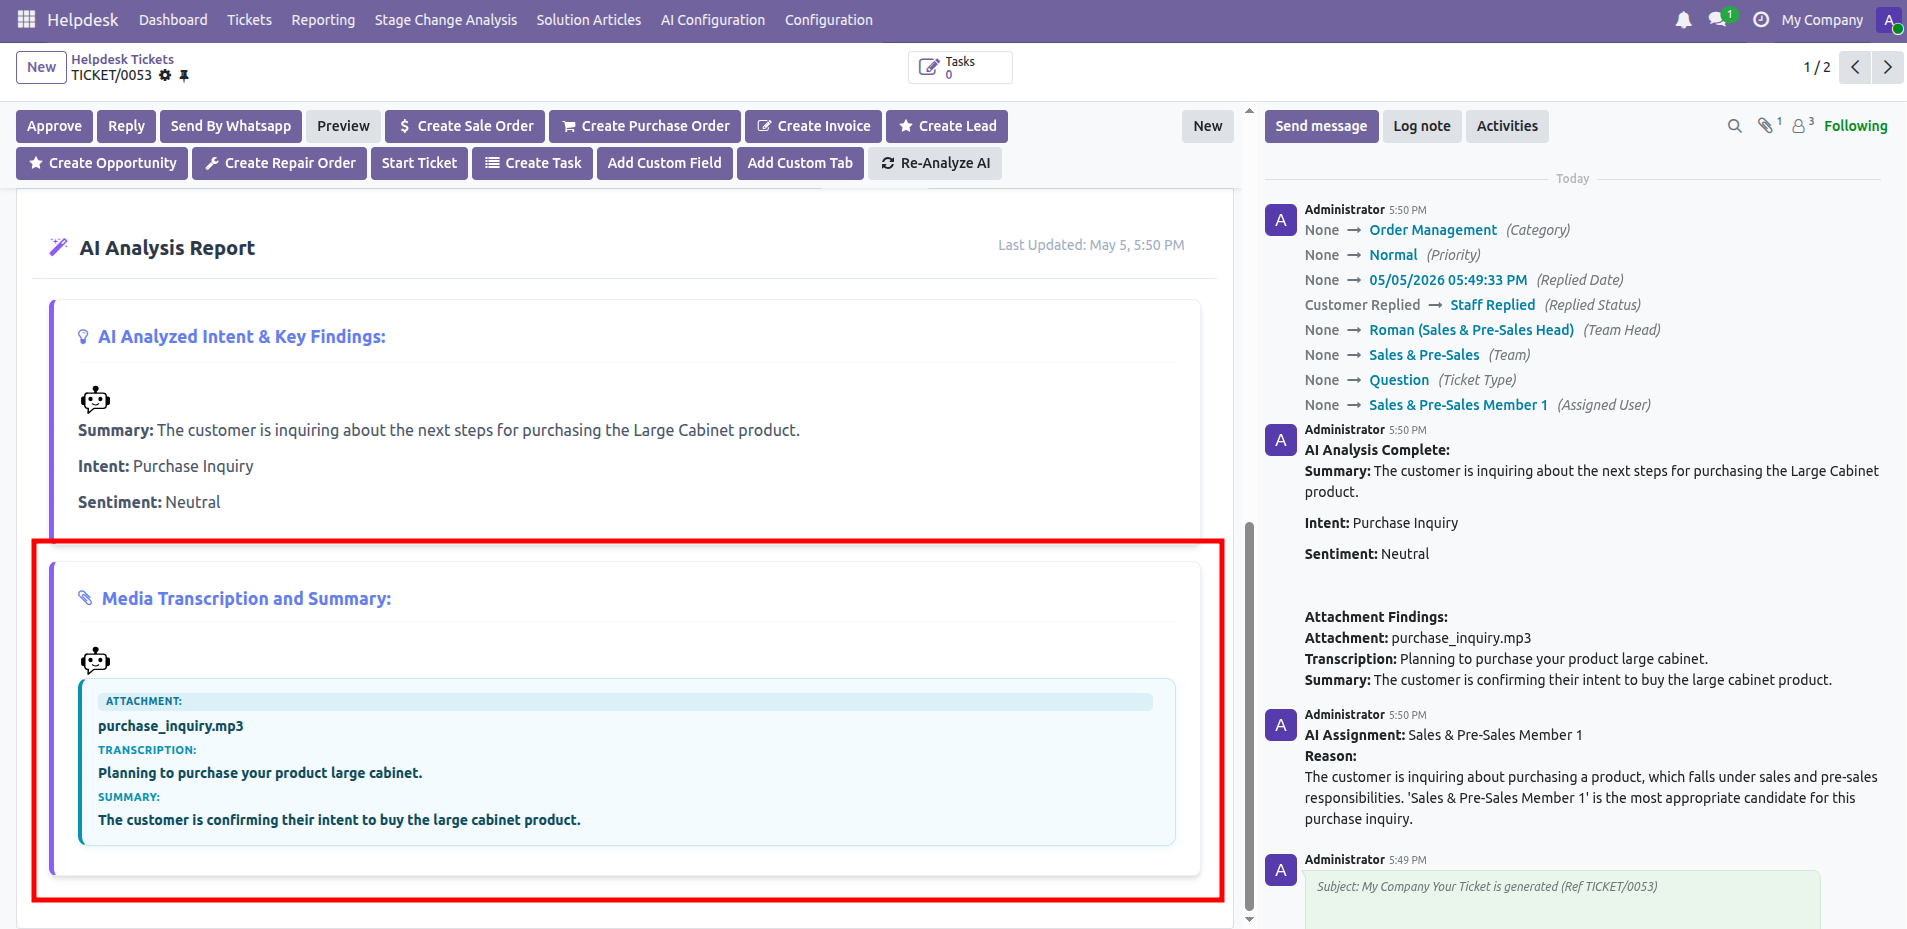This screenshot has width=1907, height=929.
Task: Open Roman (Sales & Pre-Sales Head) link
Action: pyautogui.click(x=1471, y=330)
